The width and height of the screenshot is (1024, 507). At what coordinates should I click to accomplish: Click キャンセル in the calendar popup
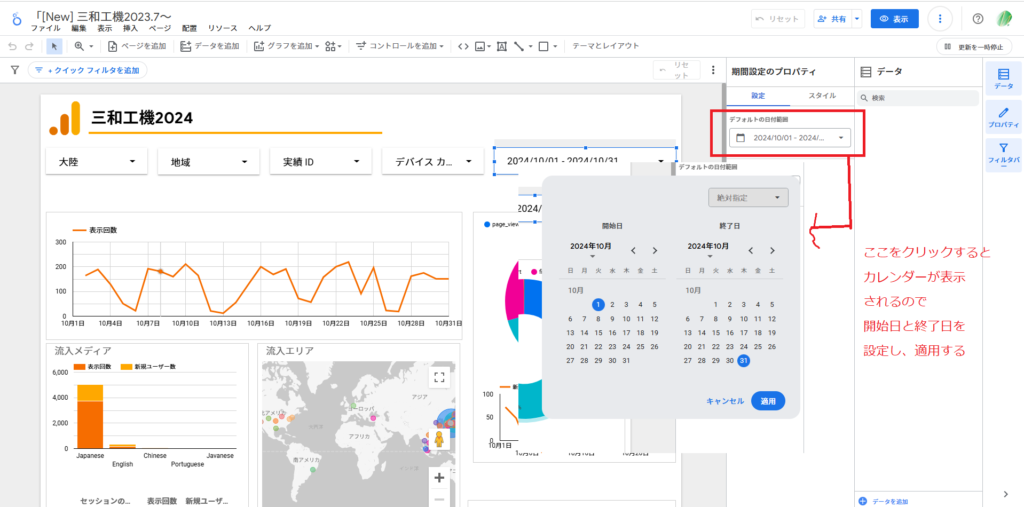click(724, 400)
